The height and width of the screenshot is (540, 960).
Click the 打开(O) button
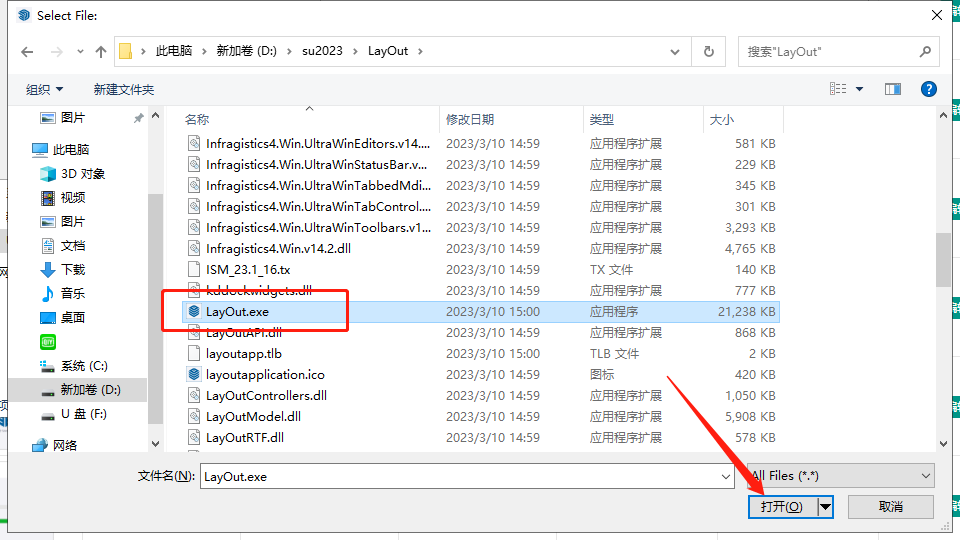click(x=782, y=507)
